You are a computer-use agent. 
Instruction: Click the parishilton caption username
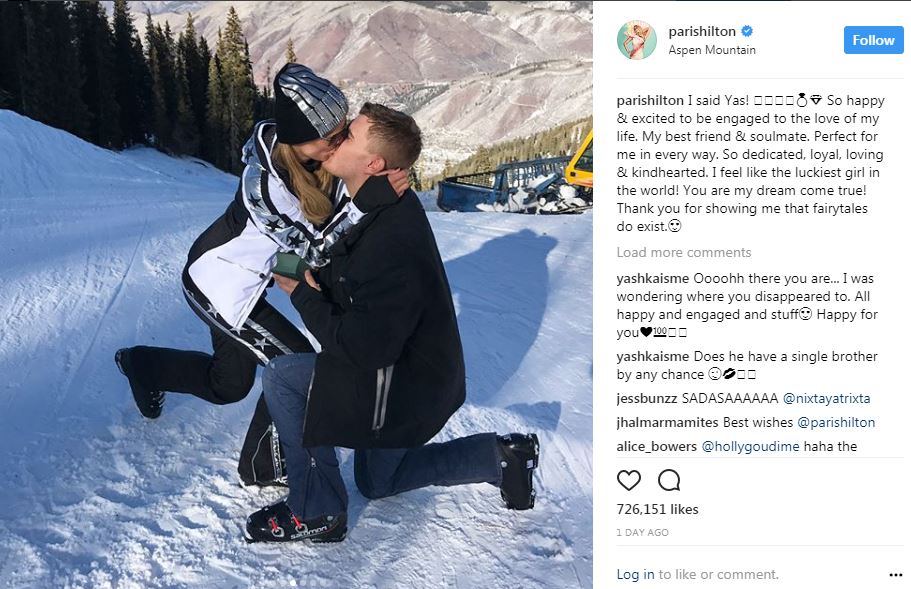click(x=650, y=100)
